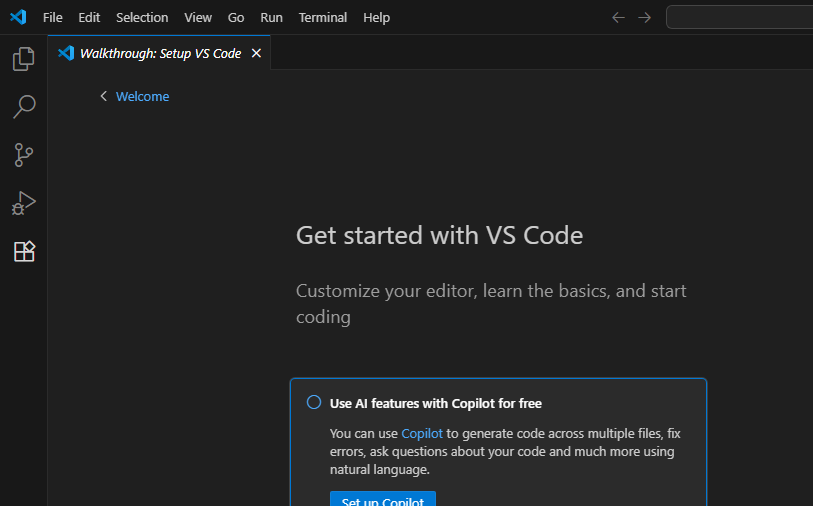Open the Source Control view
This screenshot has width=813, height=506.
coord(23,155)
